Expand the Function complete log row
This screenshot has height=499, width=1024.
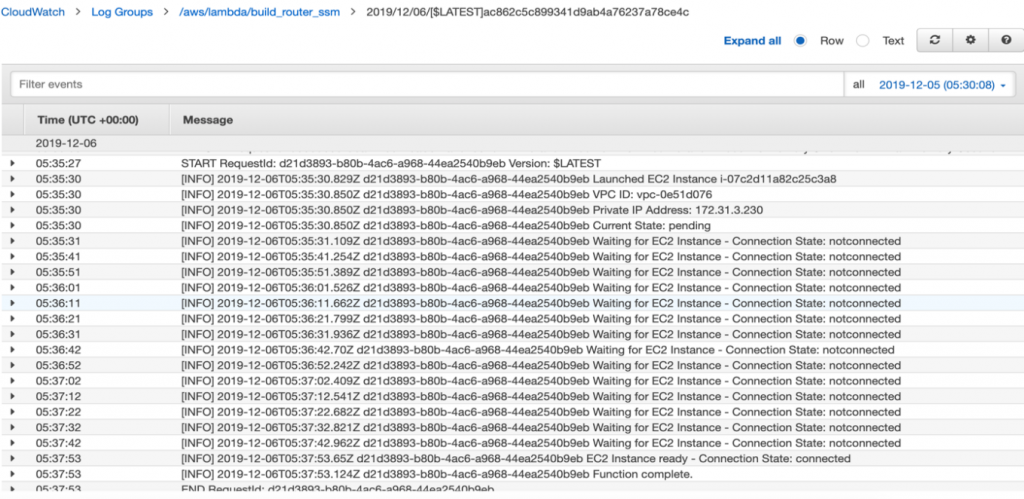click(x=12, y=474)
